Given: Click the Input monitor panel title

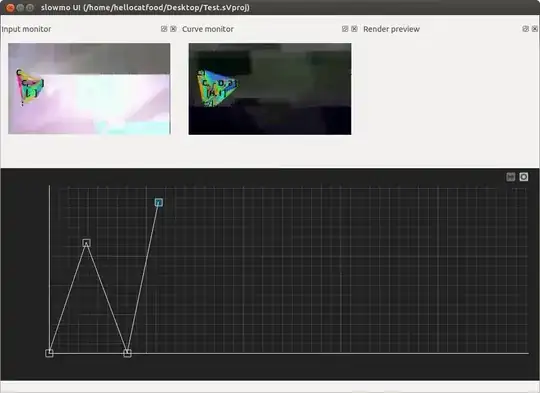Looking at the screenshot, I should point(26,29).
